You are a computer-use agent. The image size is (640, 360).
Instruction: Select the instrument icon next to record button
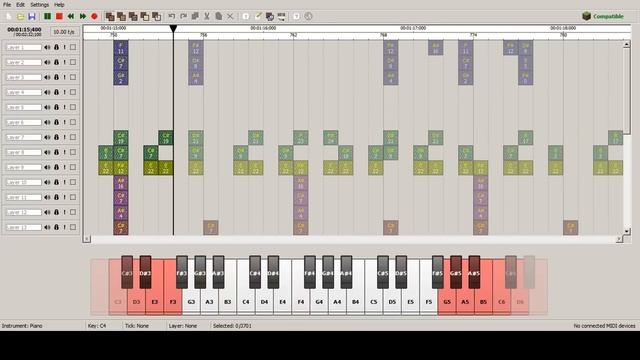[110, 16]
